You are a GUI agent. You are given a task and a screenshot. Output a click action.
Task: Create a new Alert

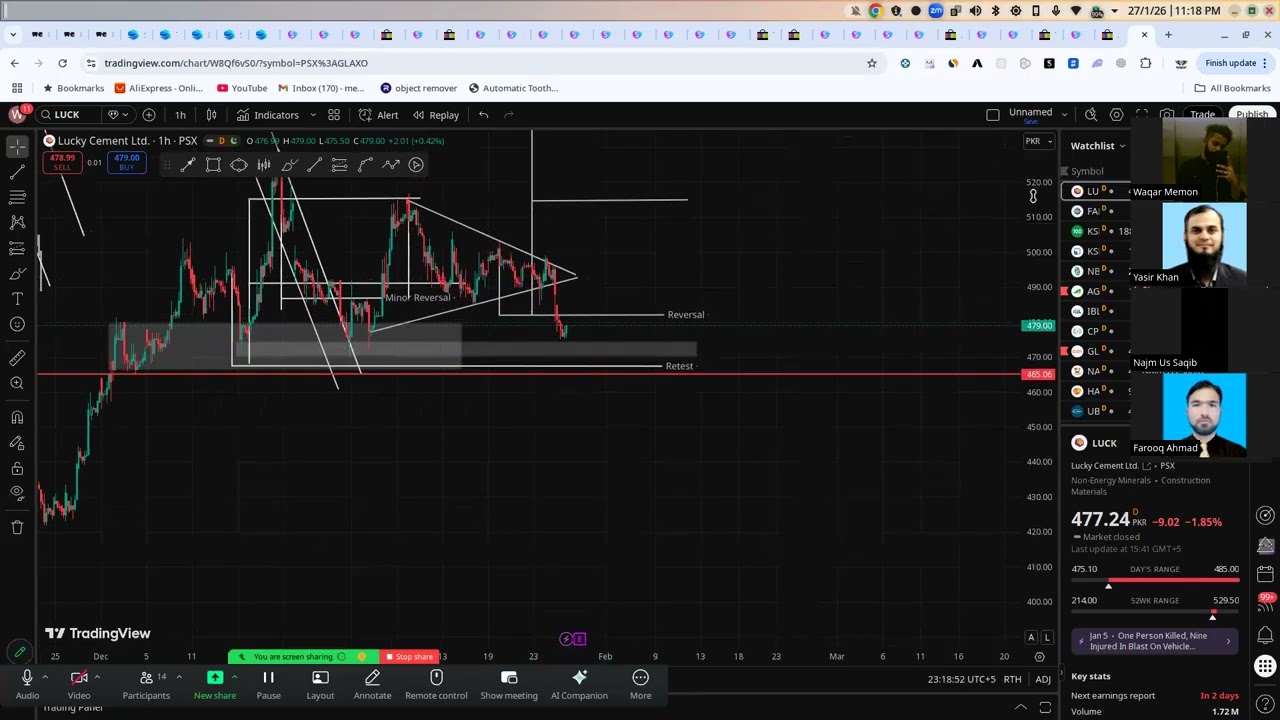(378, 115)
